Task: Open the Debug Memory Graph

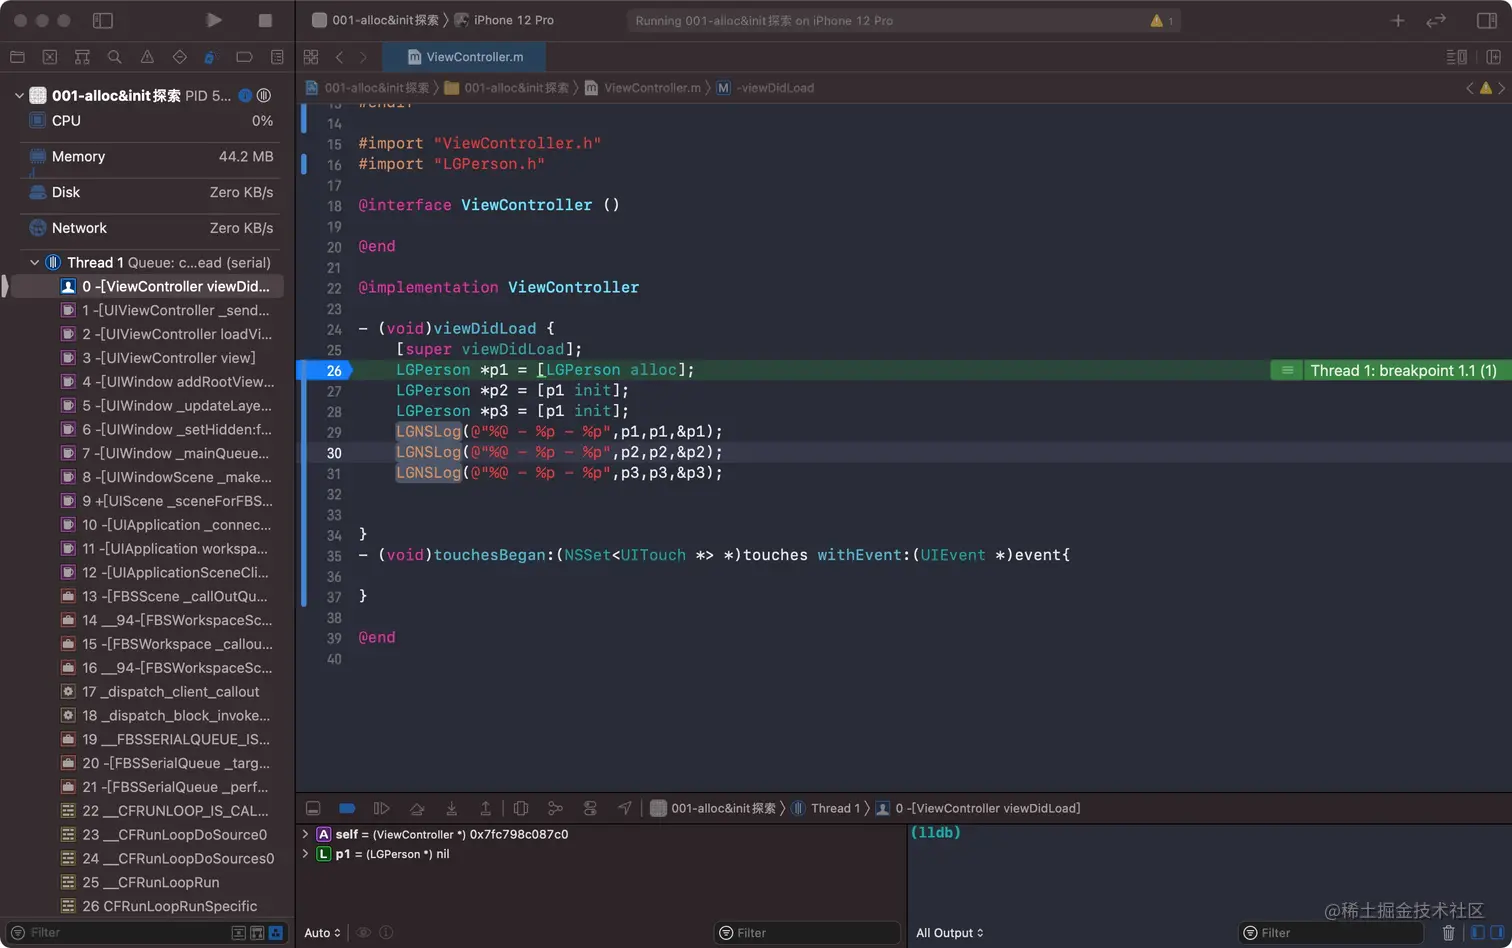Action: coord(555,808)
